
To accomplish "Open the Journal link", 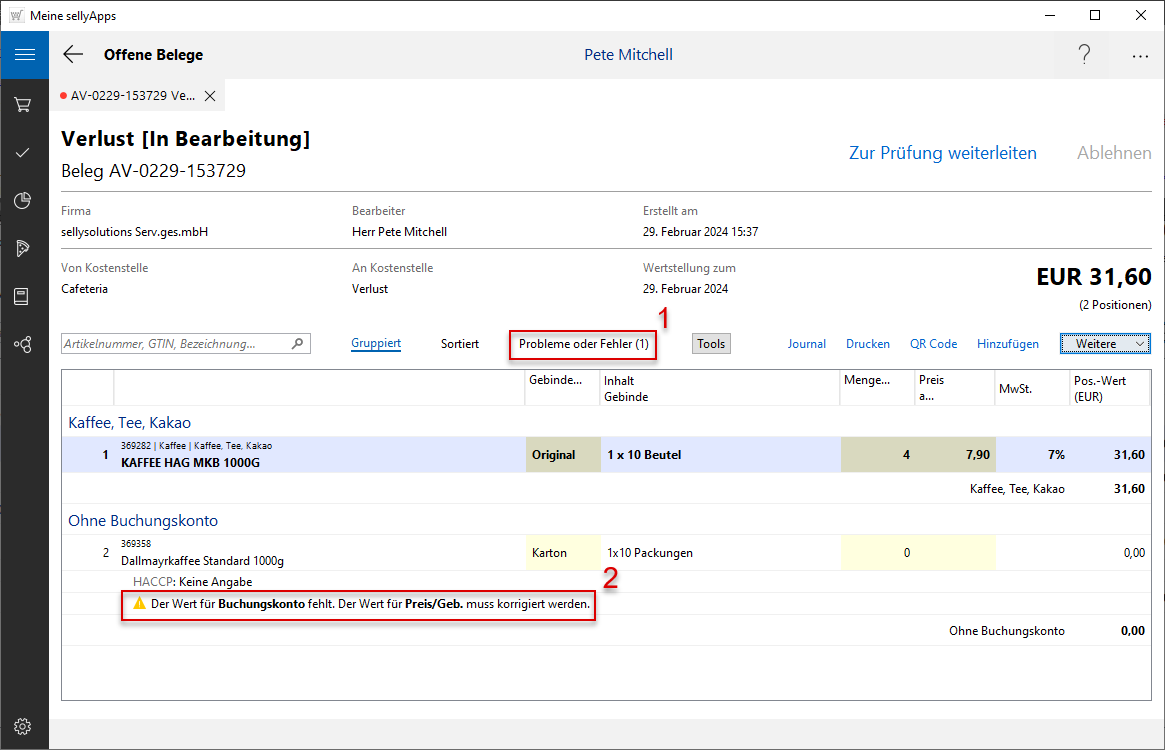I will click(806, 343).
